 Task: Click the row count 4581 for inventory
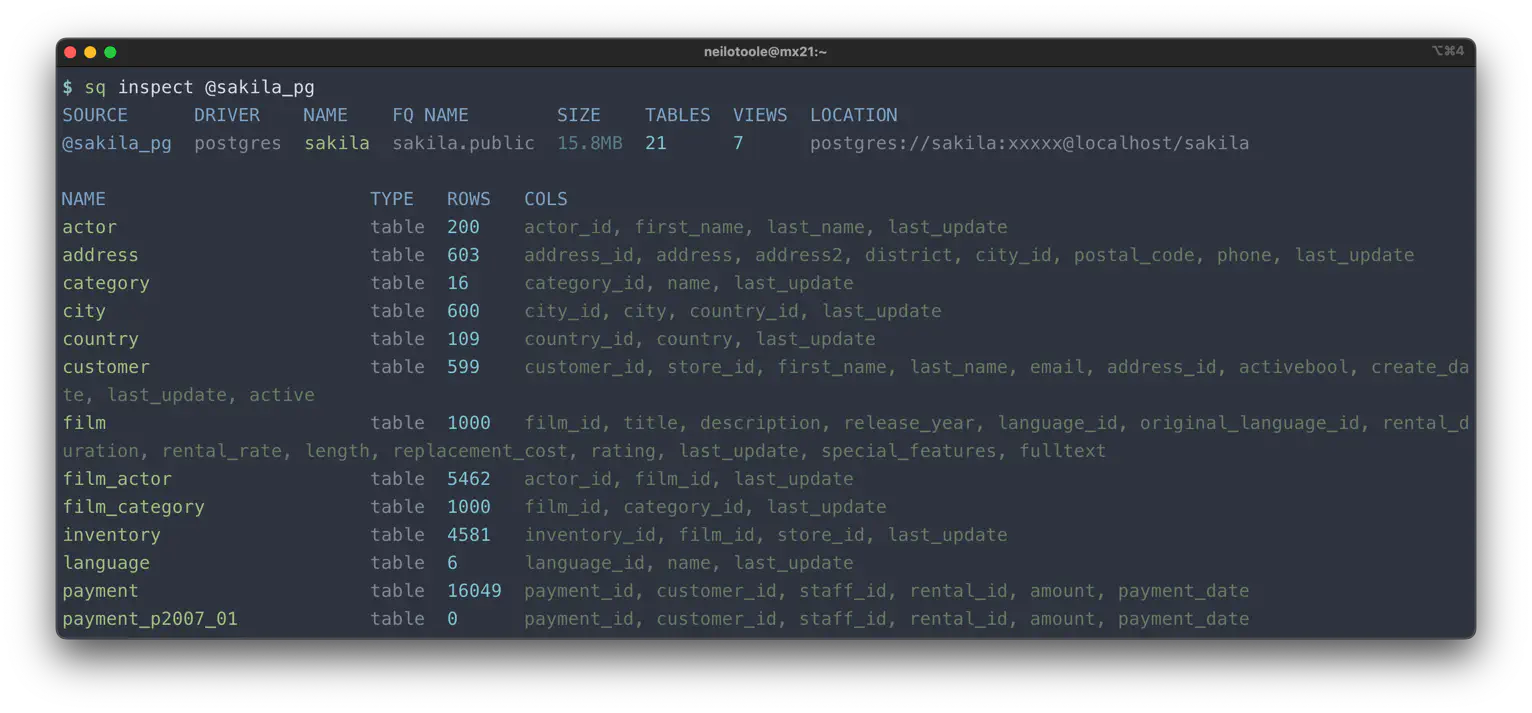tap(469, 535)
